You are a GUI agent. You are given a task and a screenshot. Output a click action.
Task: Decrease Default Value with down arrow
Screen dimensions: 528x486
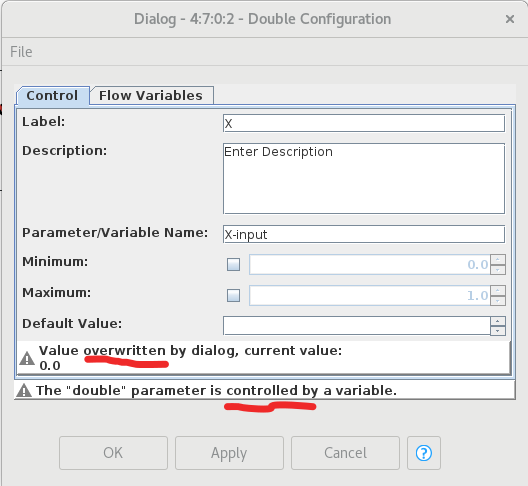click(498, 331)
